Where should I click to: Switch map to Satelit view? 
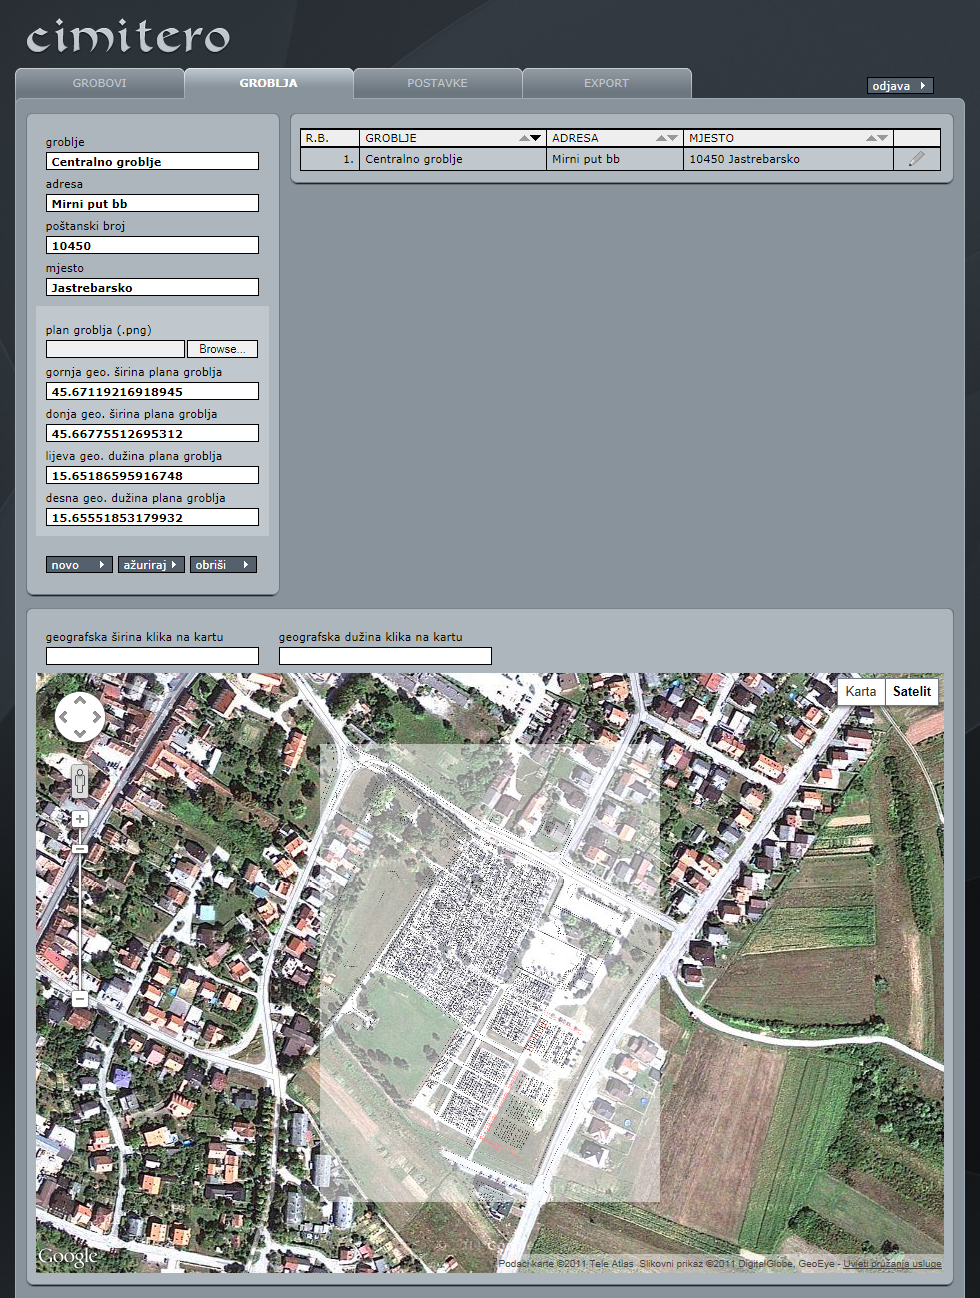click(x=911, y=691)
